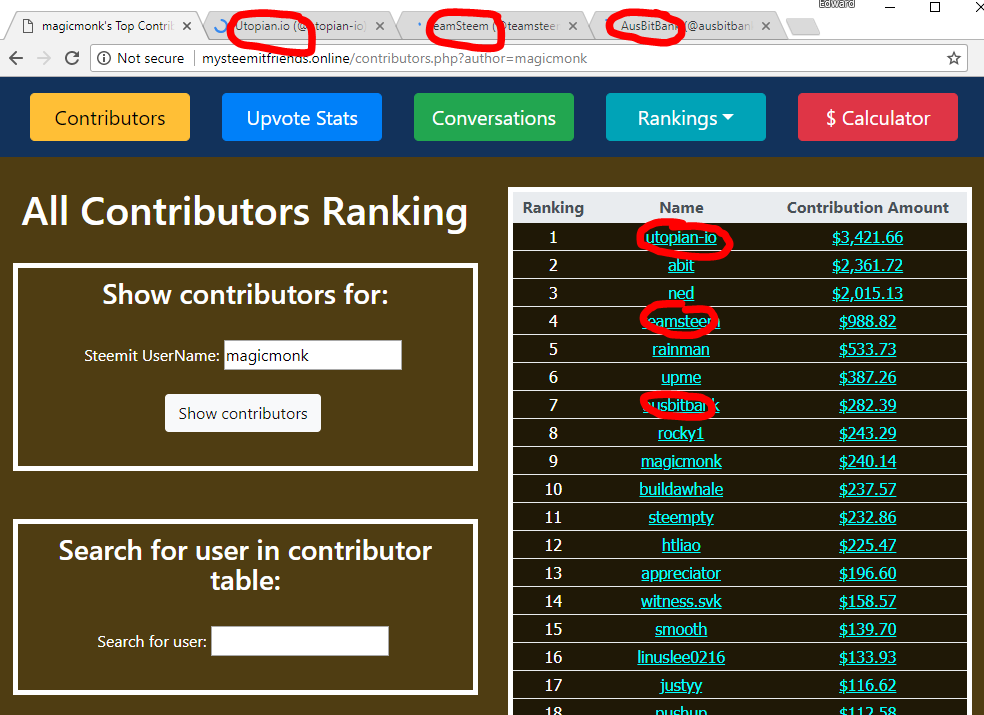Open the linuslee0216 contributor link
This screenshot has width=984, height=715.
pyautogui.click(x=681, y=657)
